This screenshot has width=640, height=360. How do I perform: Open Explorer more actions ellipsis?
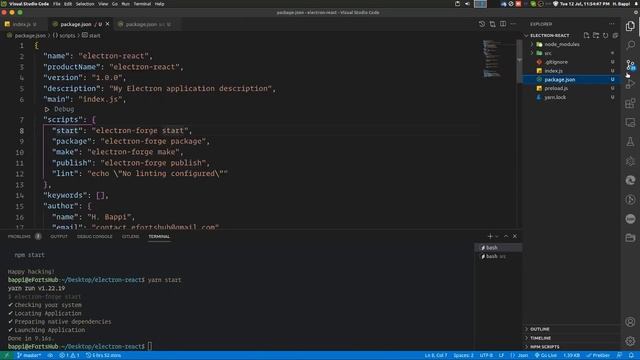pyautogui.click(x=611, y=24)
